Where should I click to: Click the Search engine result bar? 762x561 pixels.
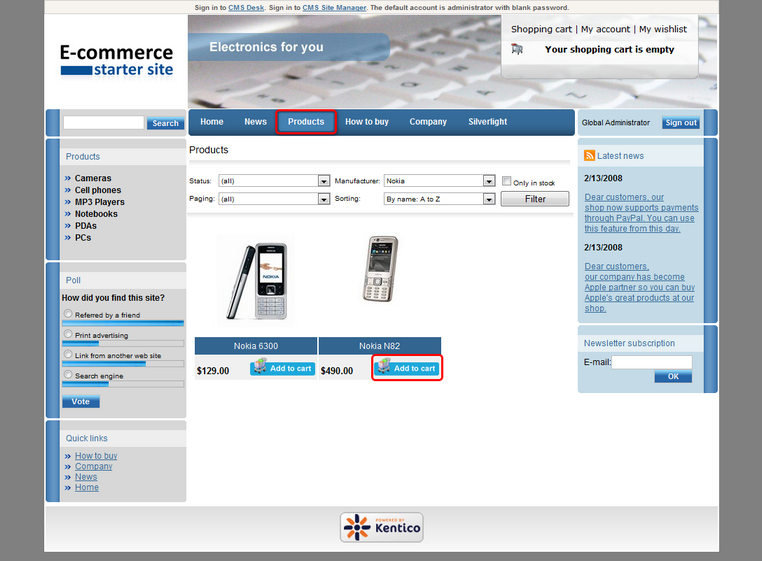coord(123,384)
